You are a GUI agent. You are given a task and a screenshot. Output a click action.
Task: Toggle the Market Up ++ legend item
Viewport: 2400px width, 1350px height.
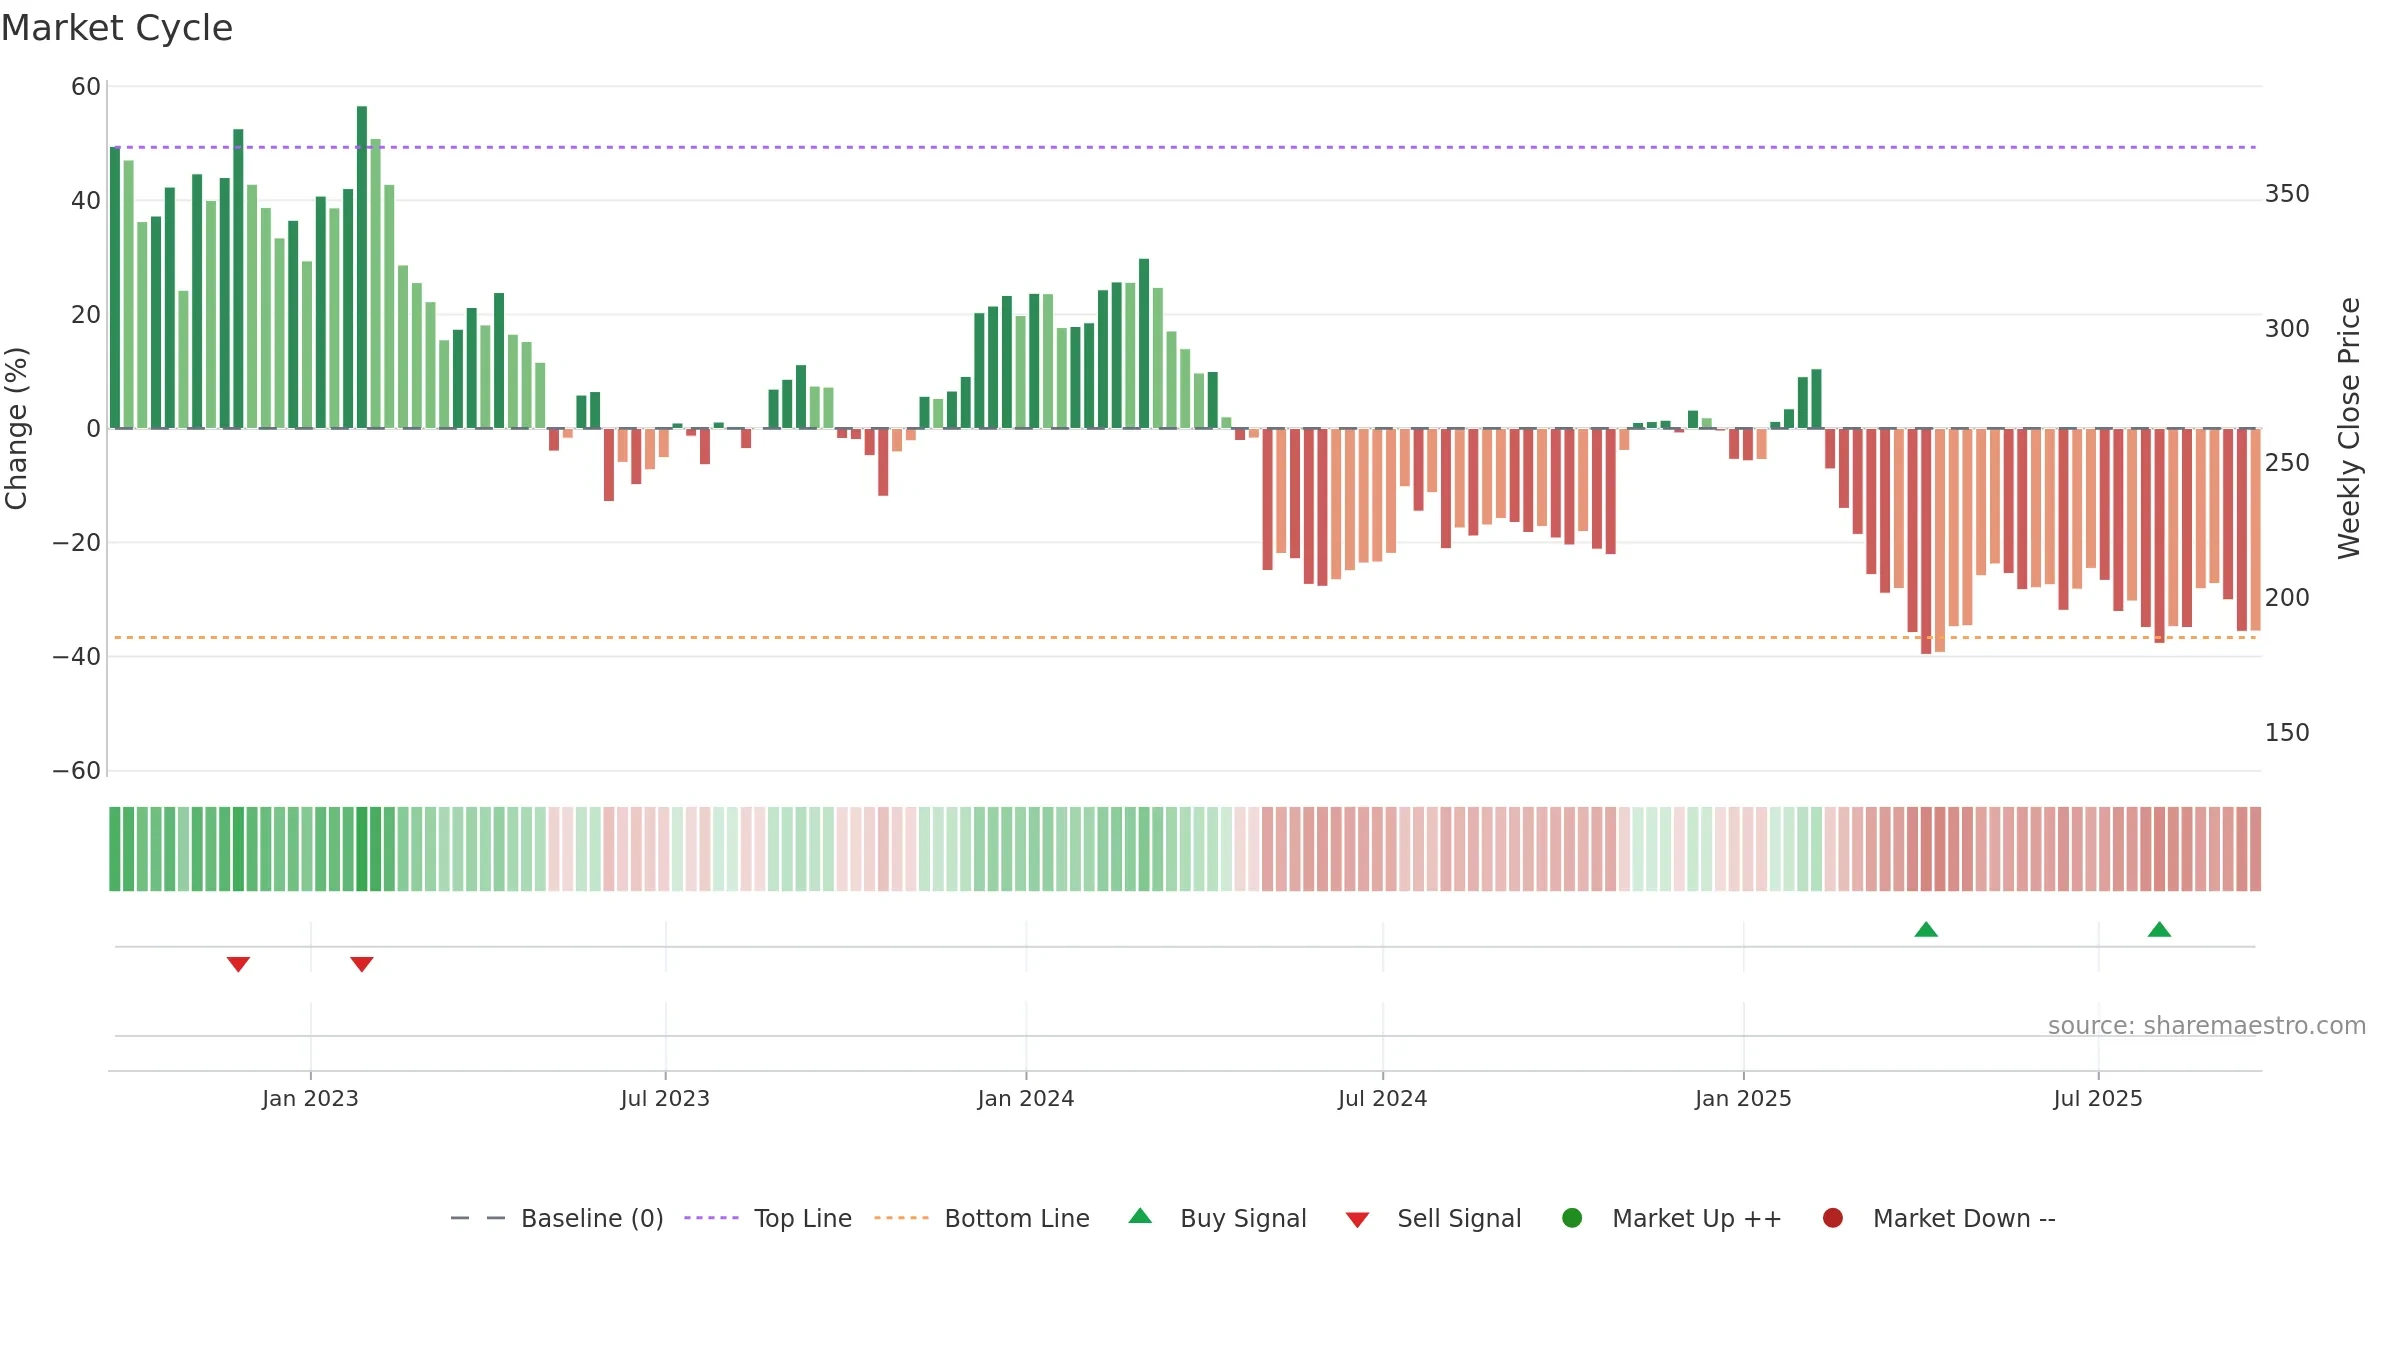click(1672, 1218)
